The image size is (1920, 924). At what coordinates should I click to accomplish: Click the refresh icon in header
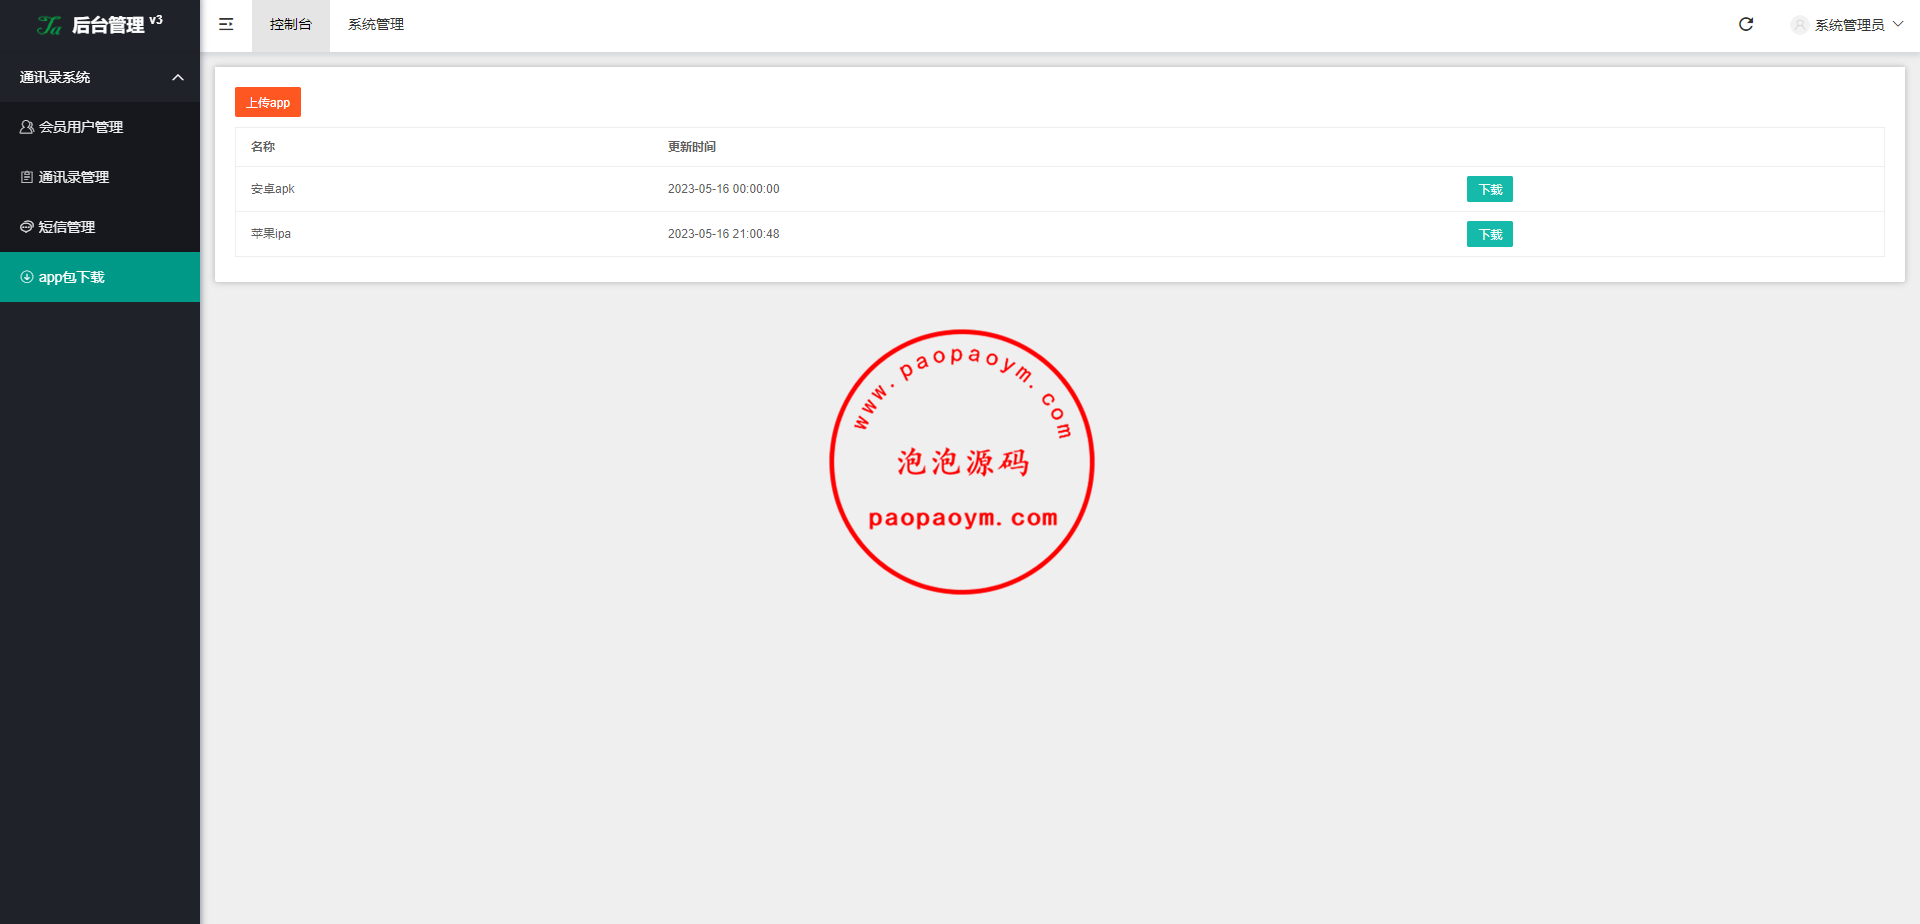(x=1746, y=24)
